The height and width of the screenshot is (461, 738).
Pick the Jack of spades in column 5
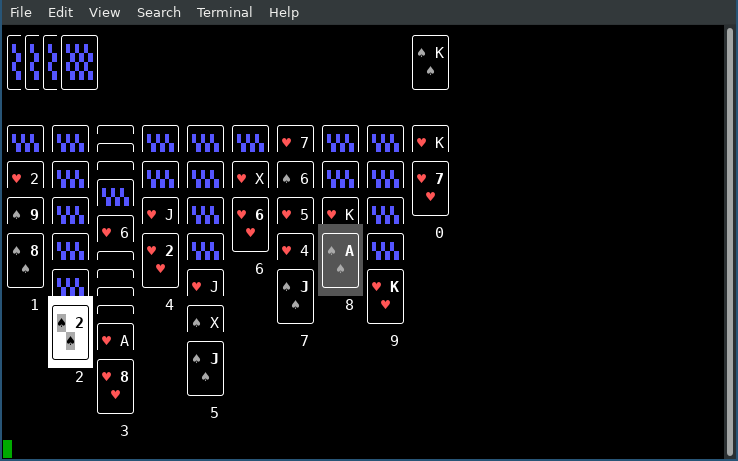point(205,368)
